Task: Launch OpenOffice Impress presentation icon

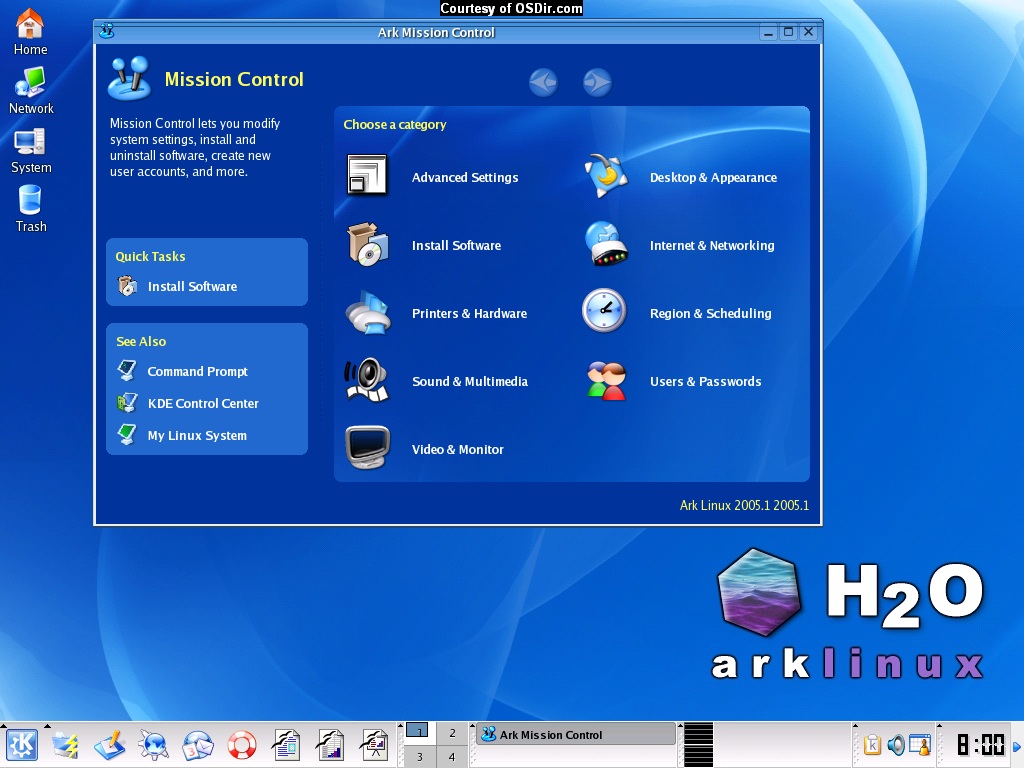Action: 375,745
